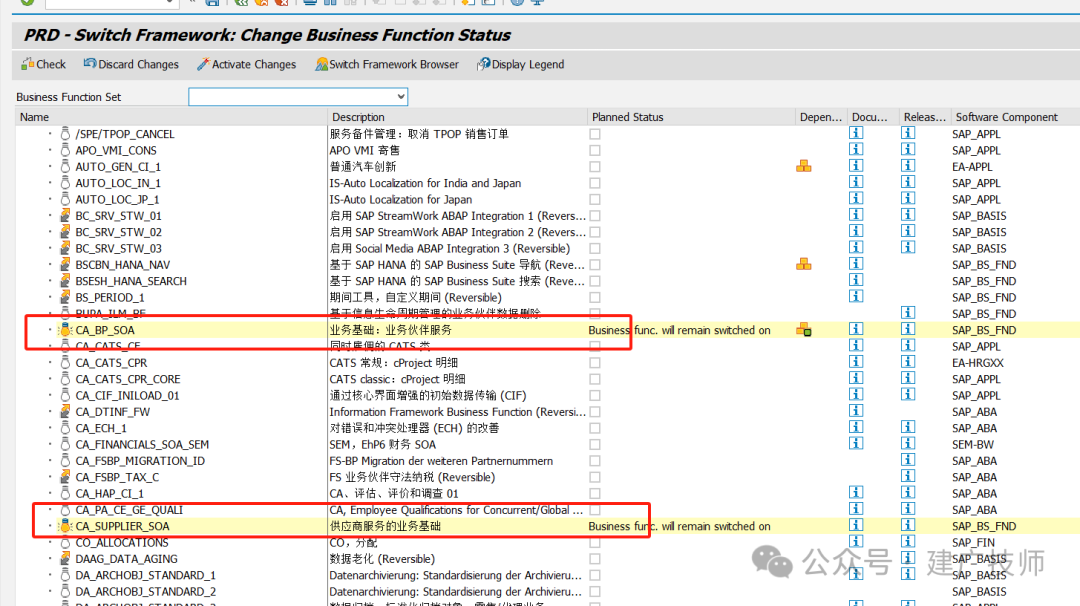
Task: Select the CA_FINANCIALS_SOA_SEM row name
Action: point(142,445)
